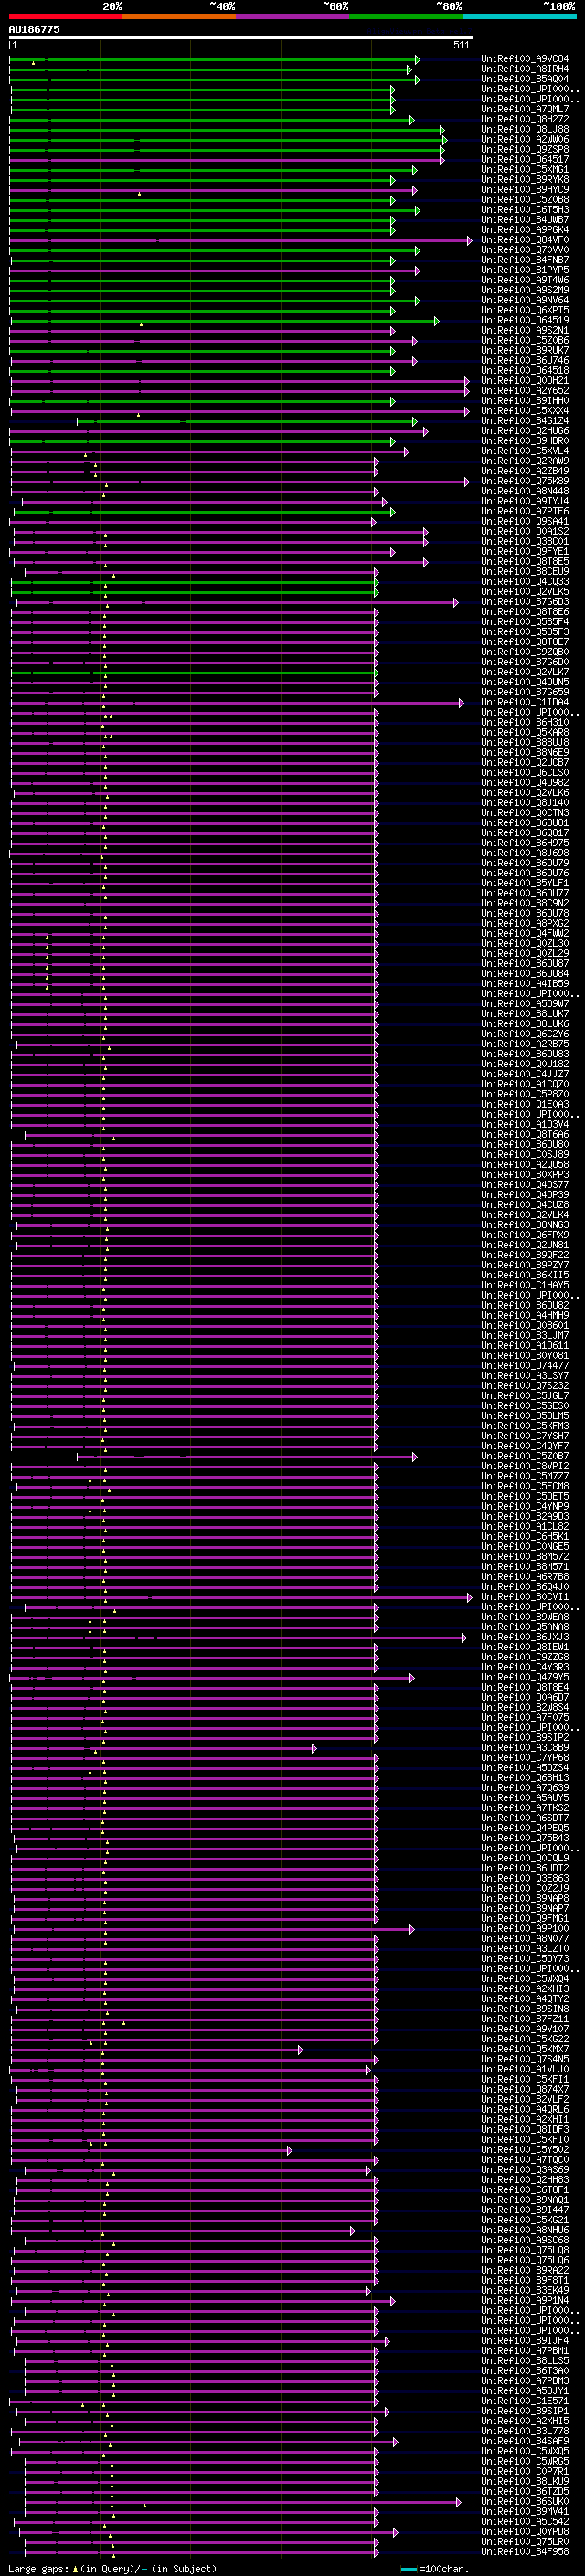585x2576 pixels.
Task: Open hit UniRef100_C1IDA4
Action: point(525,703)
